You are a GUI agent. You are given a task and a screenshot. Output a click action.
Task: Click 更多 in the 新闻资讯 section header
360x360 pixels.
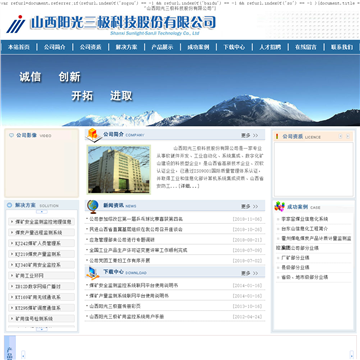click(x=250, y=207)
